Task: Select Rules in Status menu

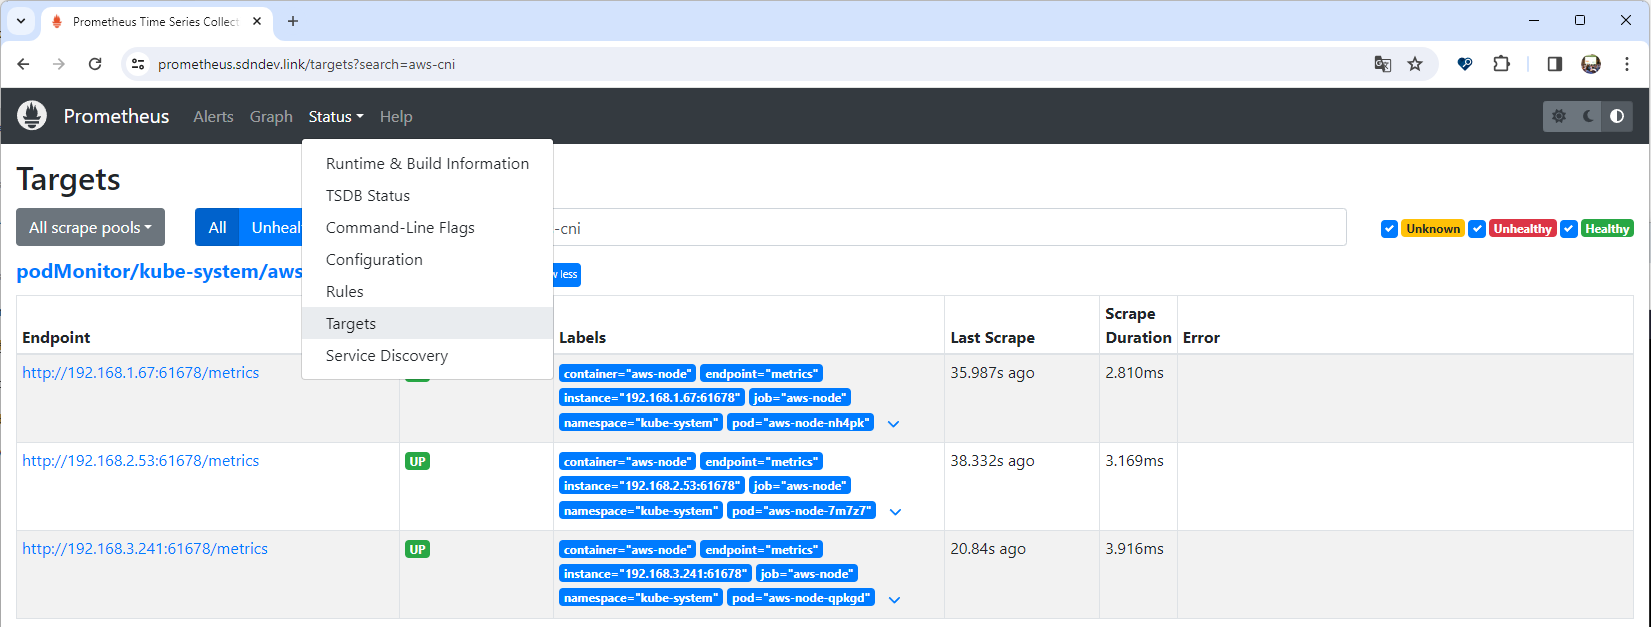Action: (427, 291)
